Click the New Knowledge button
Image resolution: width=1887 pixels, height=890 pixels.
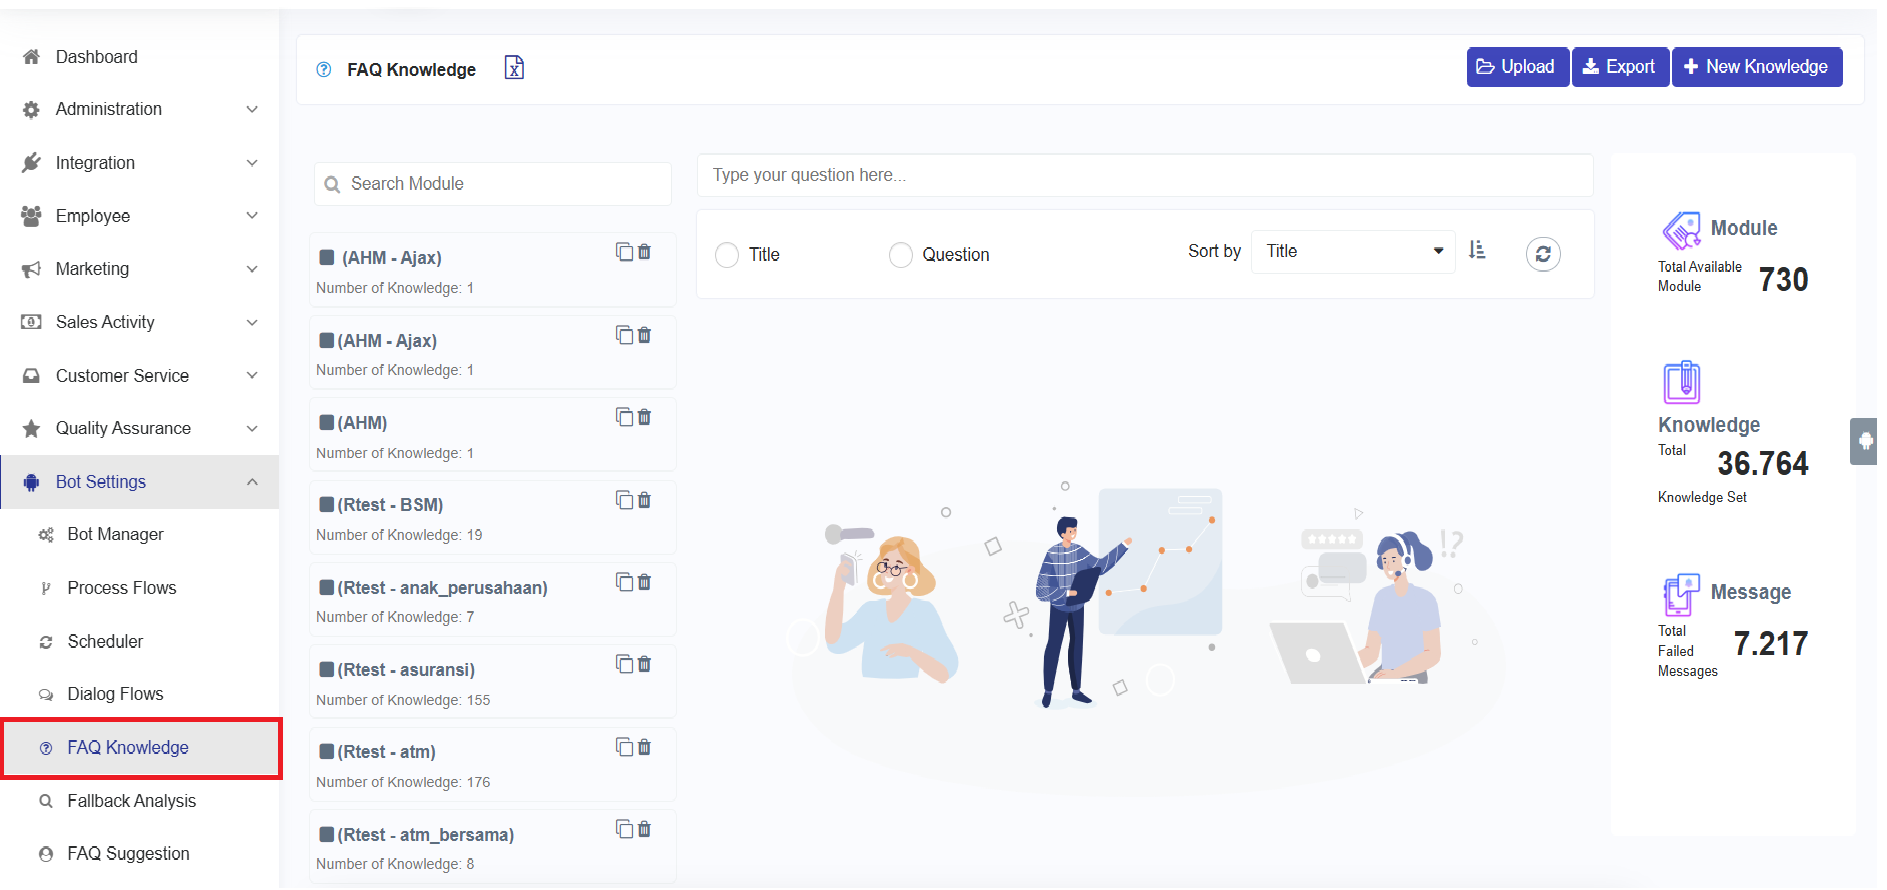pos(1756,67)
